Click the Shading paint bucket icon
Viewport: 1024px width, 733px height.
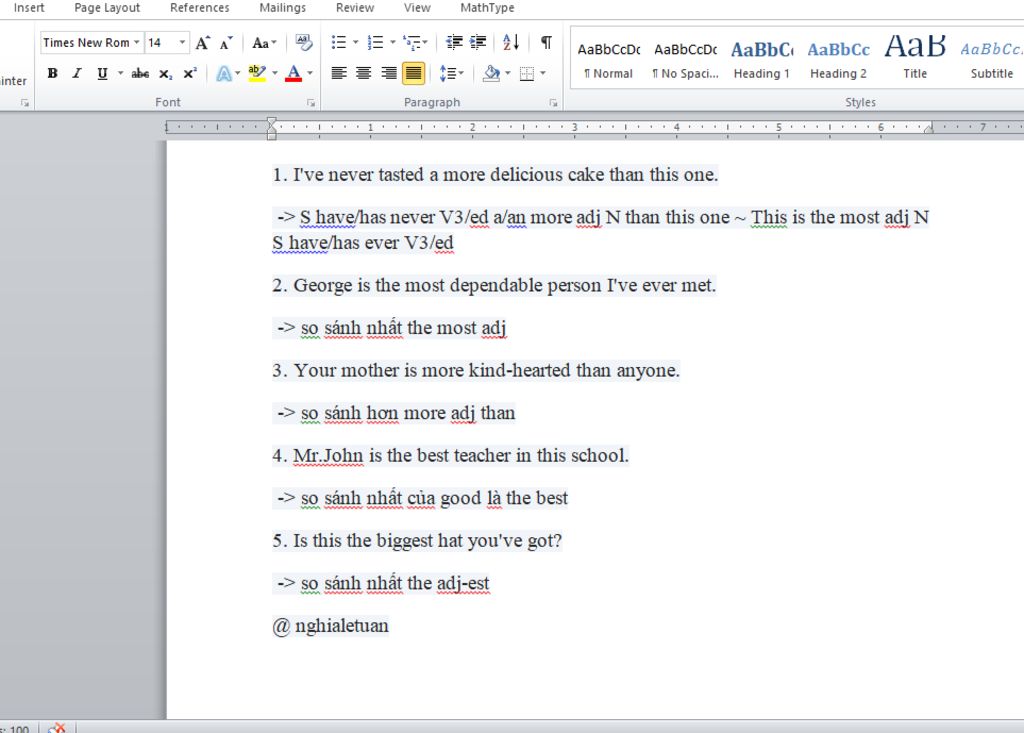click(x=491, y=73)
